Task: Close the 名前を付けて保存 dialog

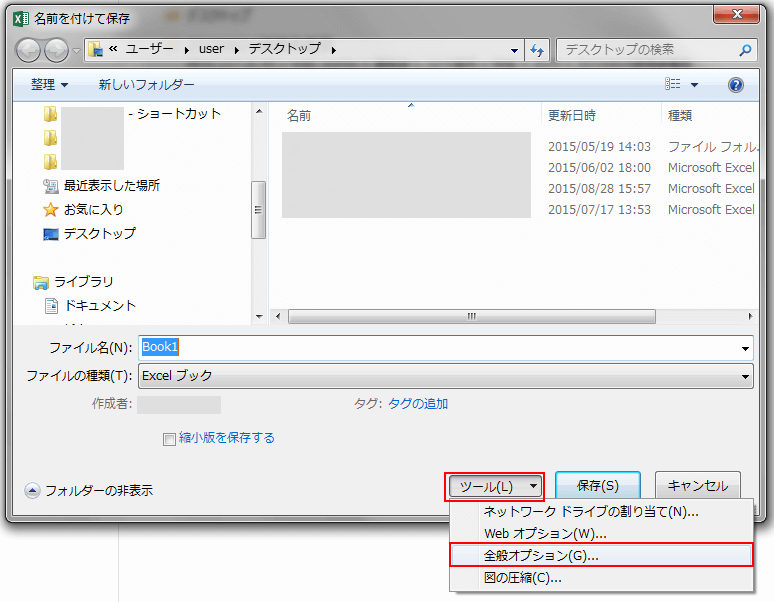Action: 736,14
